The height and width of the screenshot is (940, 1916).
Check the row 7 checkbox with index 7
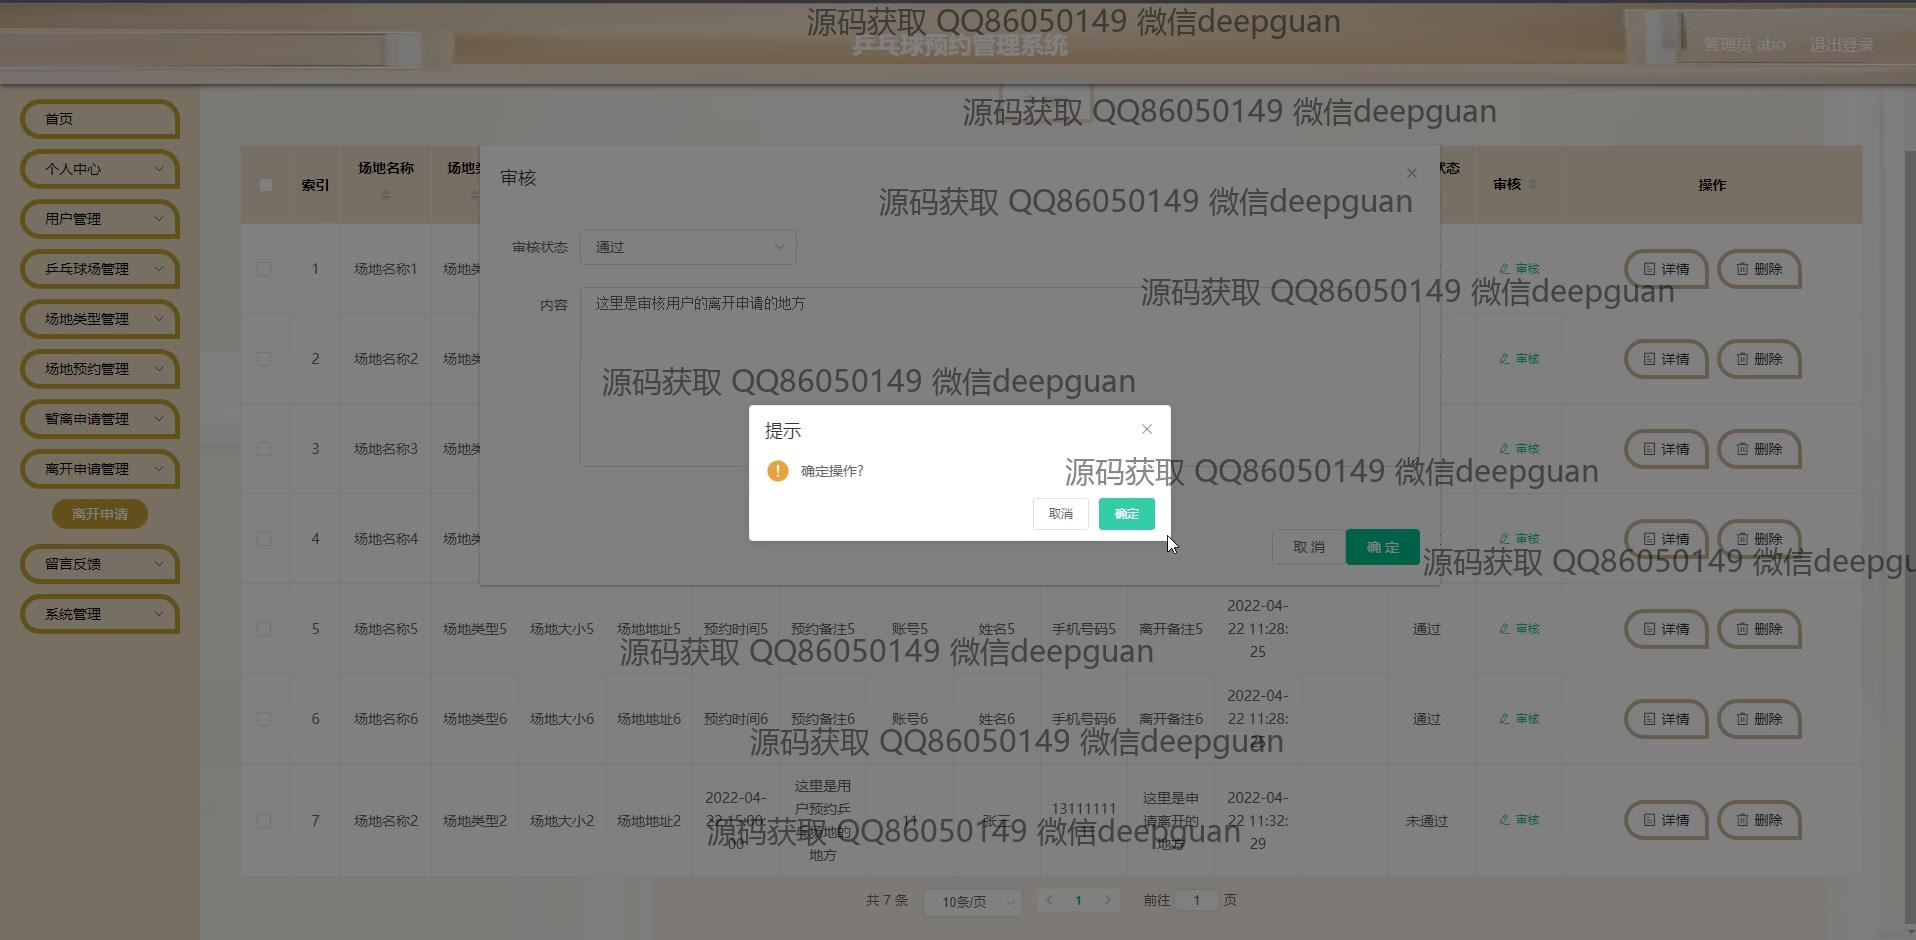(x=264, y=821)
